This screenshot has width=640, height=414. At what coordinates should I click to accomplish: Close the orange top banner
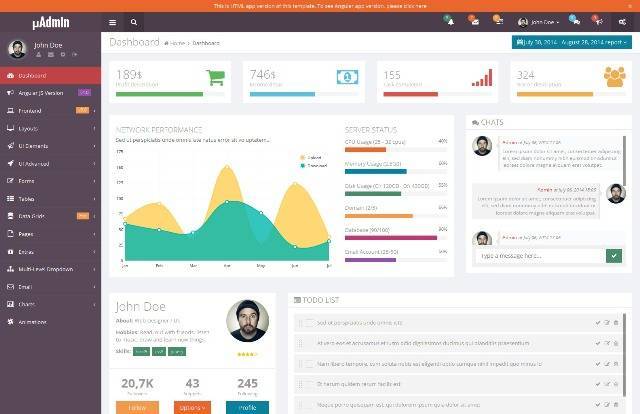[630, 6]
